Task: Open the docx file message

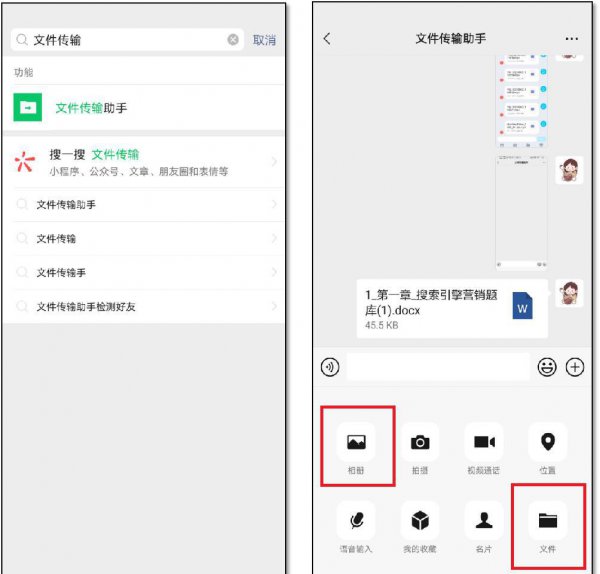Action: click(x=451, y=308)
